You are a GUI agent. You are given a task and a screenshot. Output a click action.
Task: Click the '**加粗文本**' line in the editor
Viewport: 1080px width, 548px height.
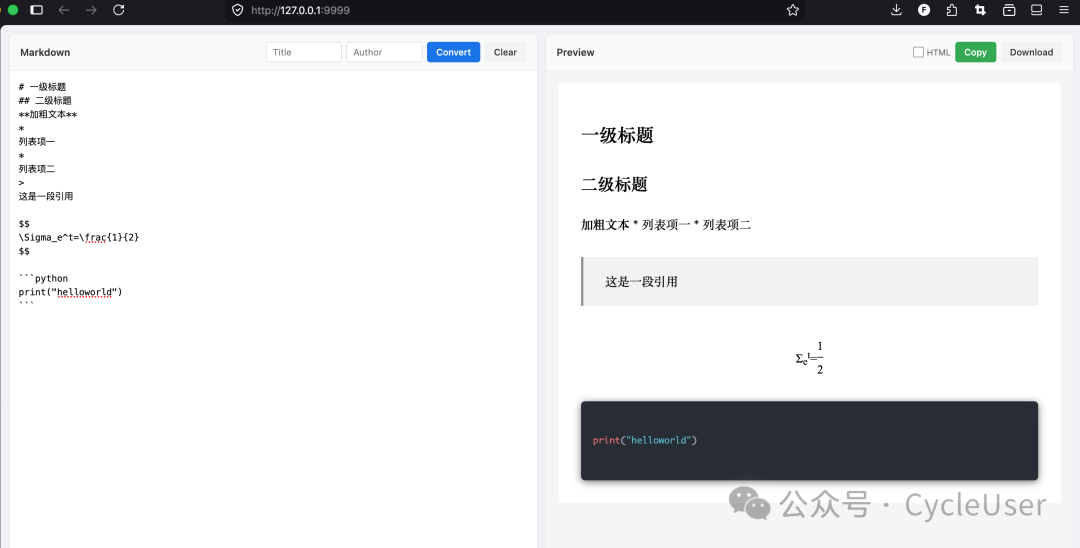click(48, 114)
